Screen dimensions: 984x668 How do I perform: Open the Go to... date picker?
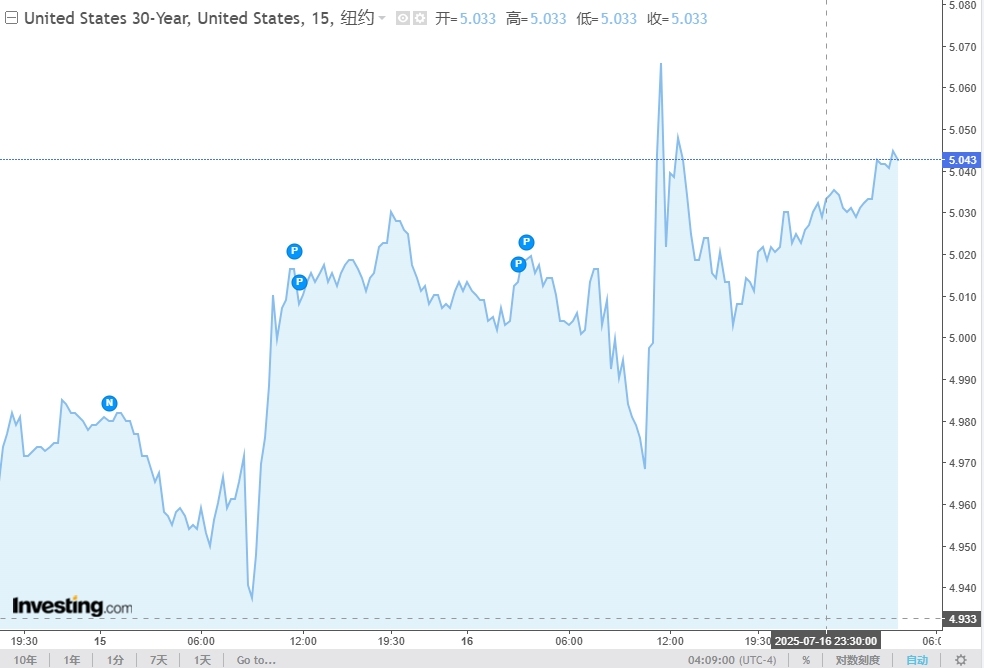click(x=256, y=660)
